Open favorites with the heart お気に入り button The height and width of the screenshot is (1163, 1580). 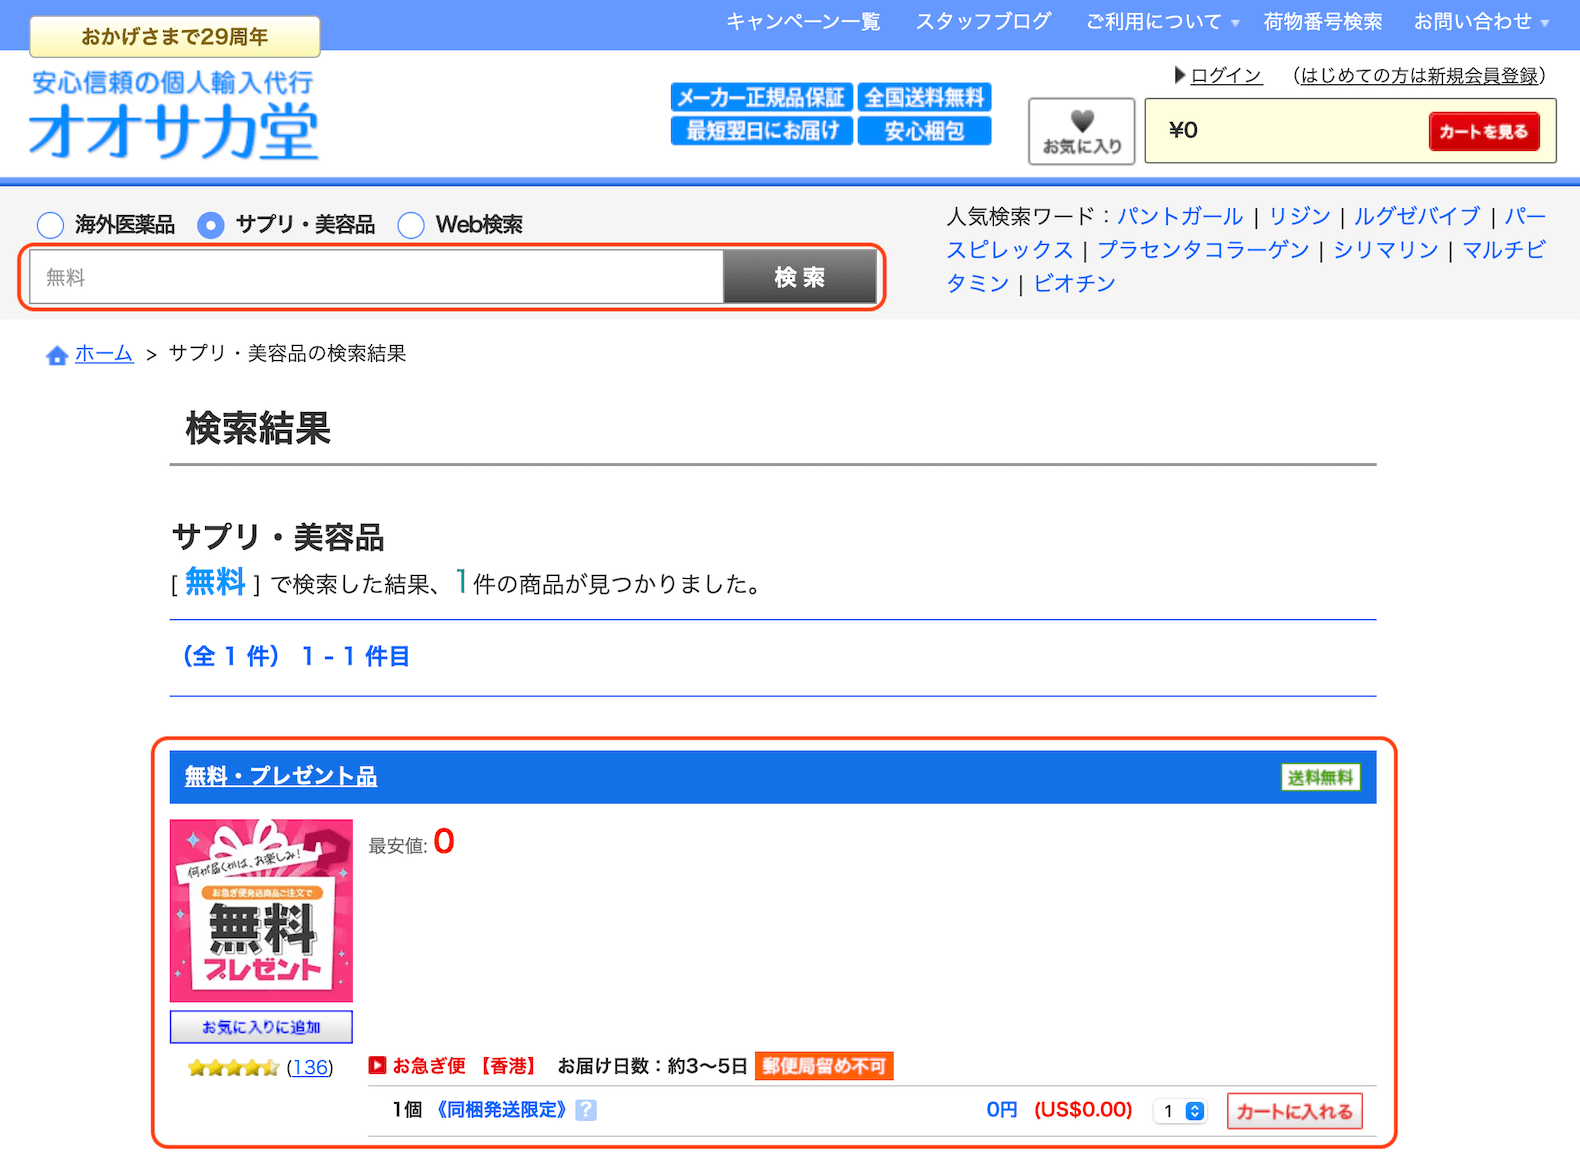[x=1082, y=131]
